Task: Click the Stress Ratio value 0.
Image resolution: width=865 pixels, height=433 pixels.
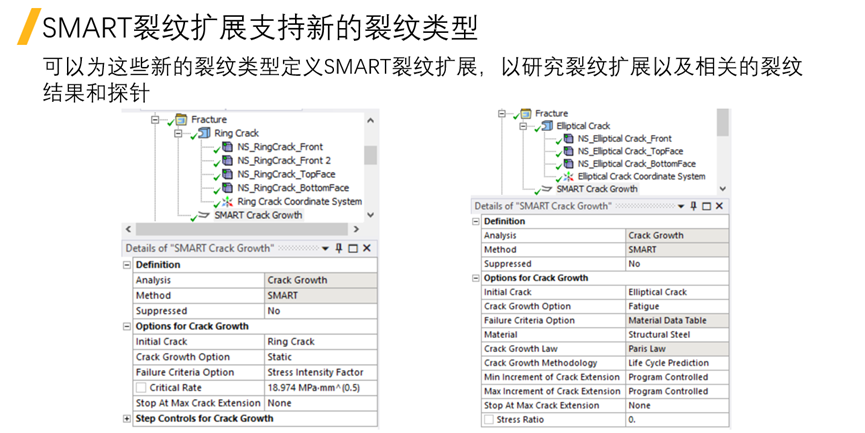Action: 677,420
